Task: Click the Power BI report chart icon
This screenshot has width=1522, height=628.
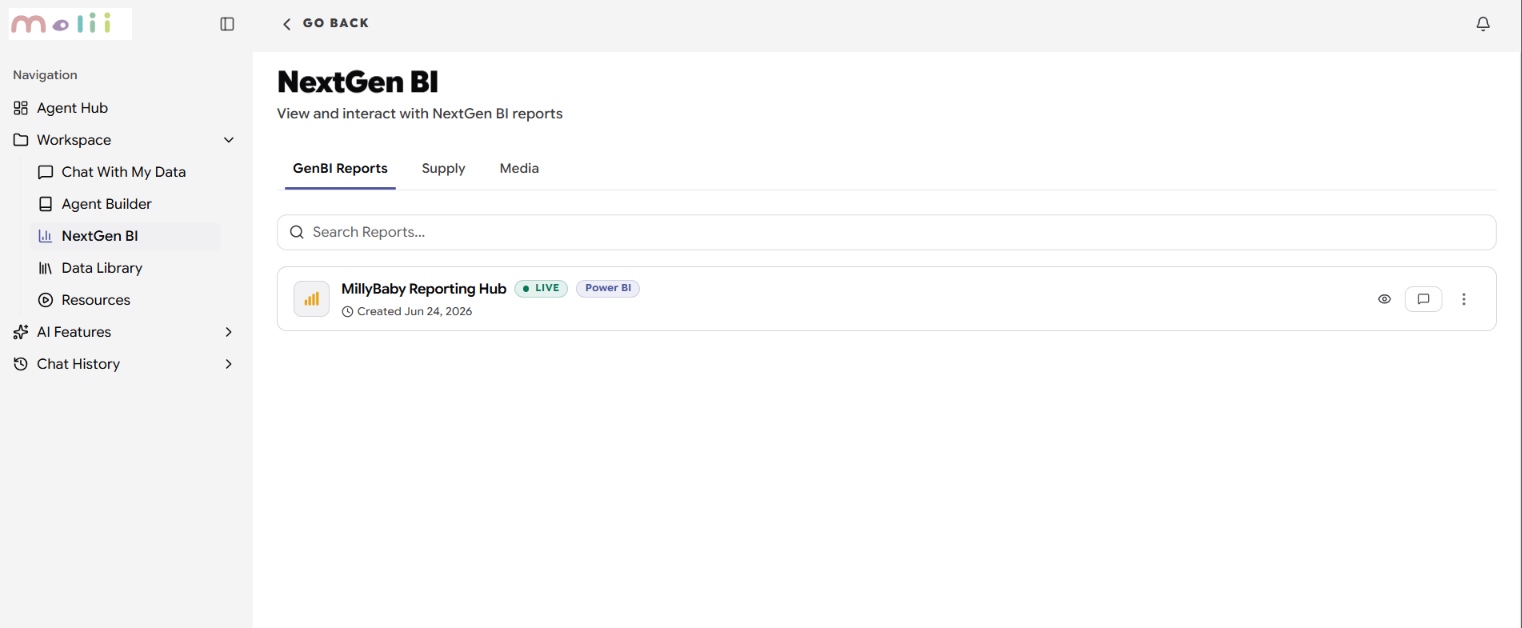Action: coord(311,299)
